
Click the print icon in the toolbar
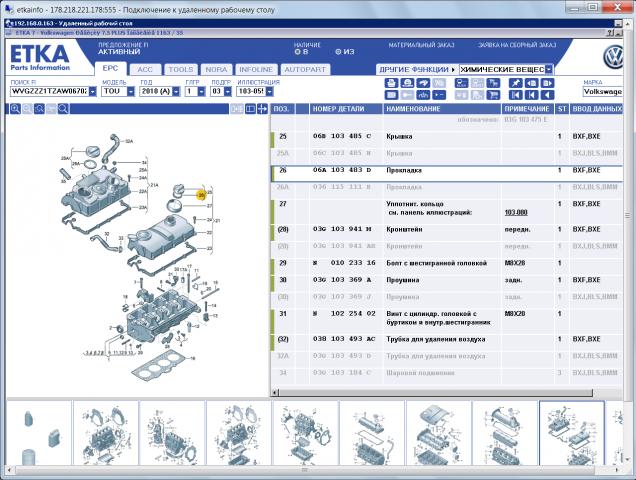point(391,83)
